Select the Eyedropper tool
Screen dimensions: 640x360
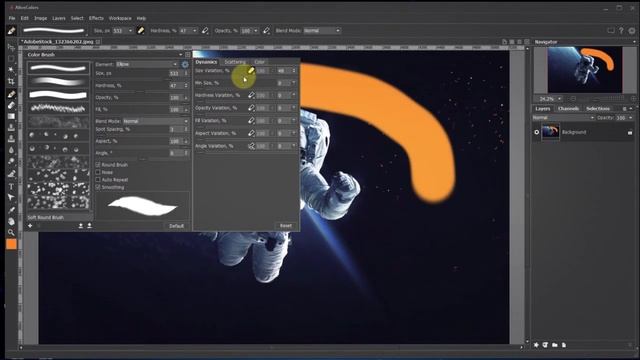[x=11, y=210]
